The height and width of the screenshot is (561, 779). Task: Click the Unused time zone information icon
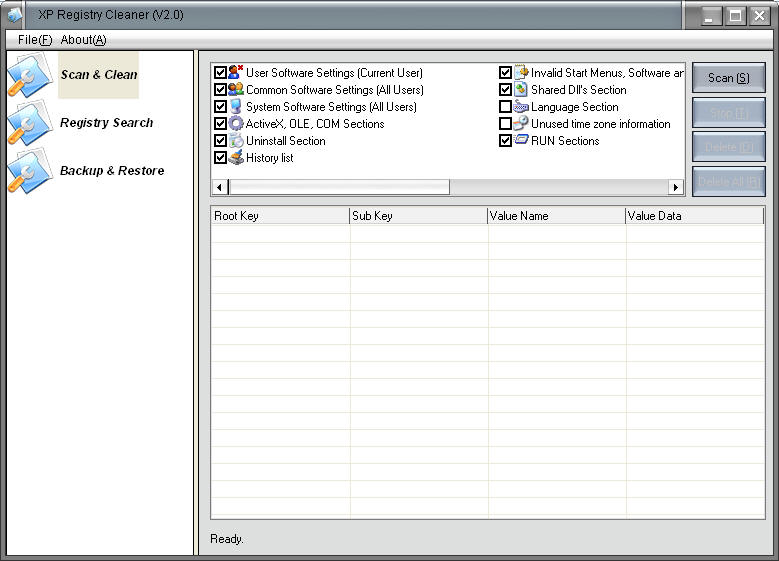(521, 124)
